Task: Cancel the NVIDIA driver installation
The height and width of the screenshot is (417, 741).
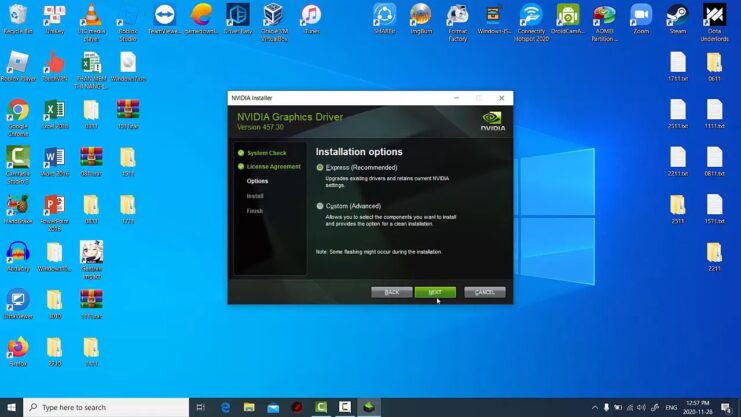Action: [x=485, y=292]
